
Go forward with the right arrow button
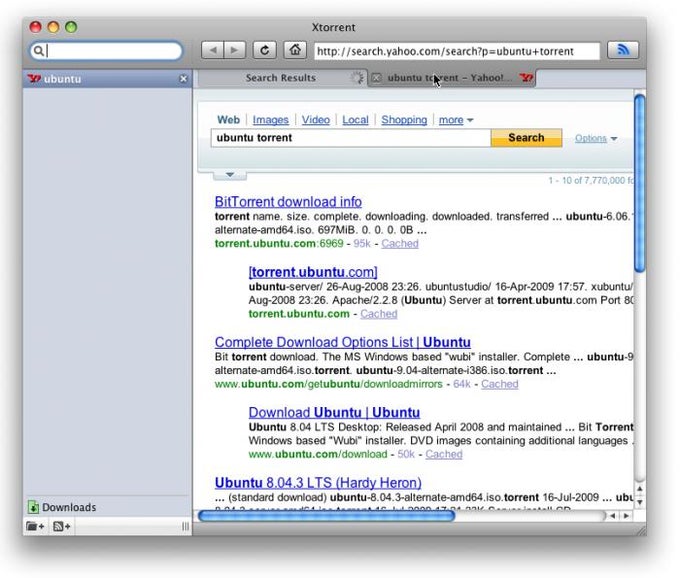point(235,51)
